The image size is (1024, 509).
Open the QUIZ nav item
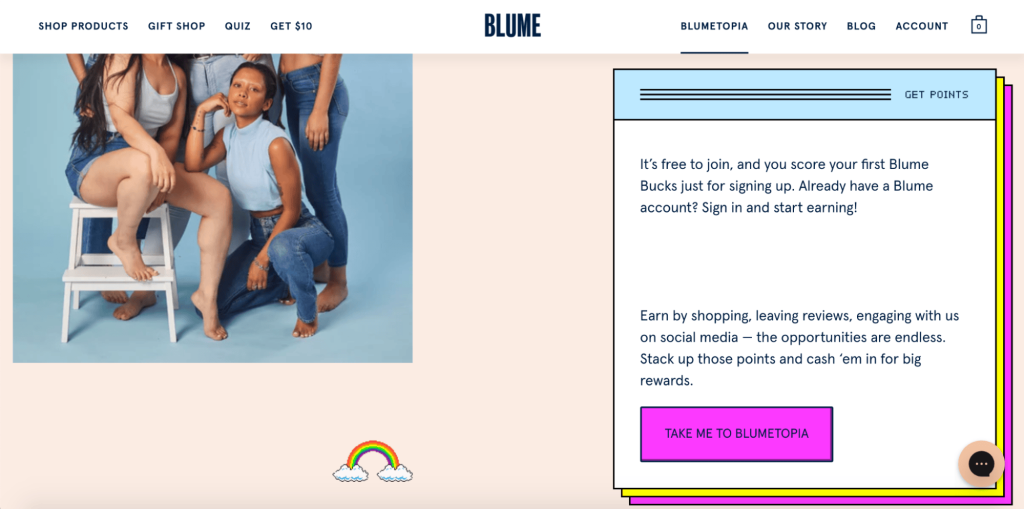[x=238, y=26]
